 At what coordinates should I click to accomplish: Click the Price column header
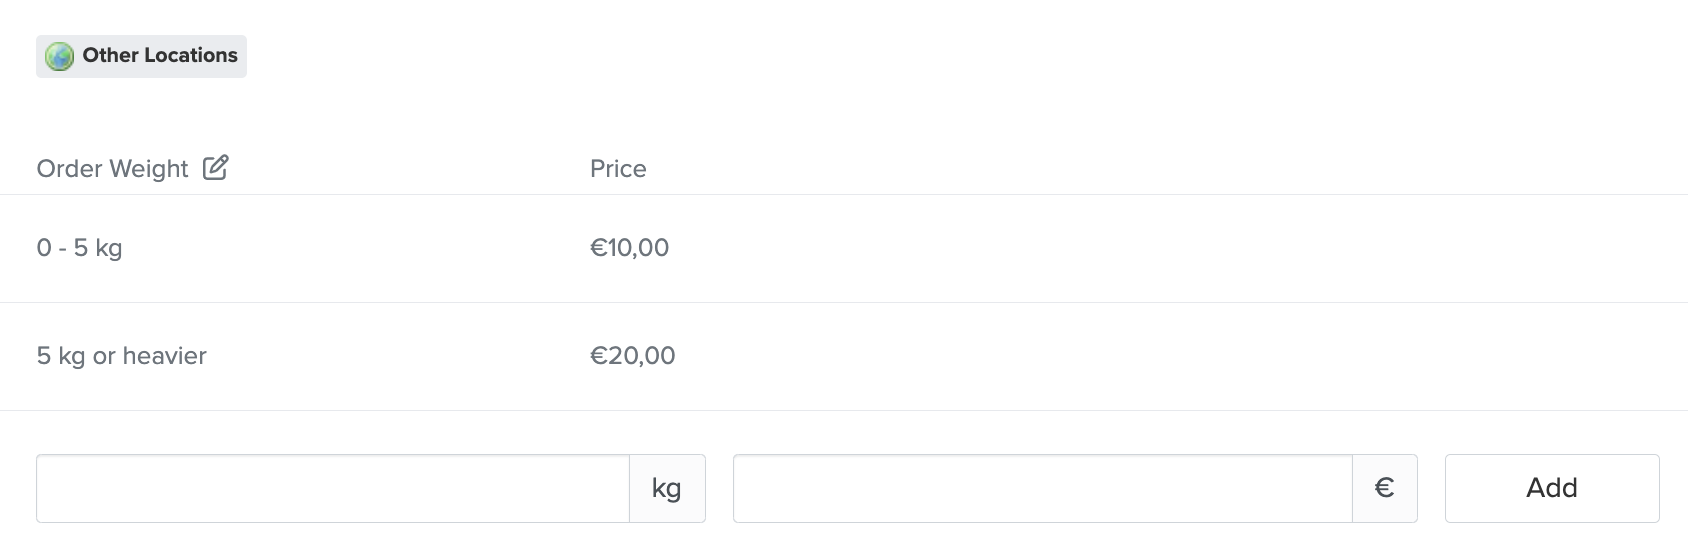pyautogui.click(x=618, y=169)
